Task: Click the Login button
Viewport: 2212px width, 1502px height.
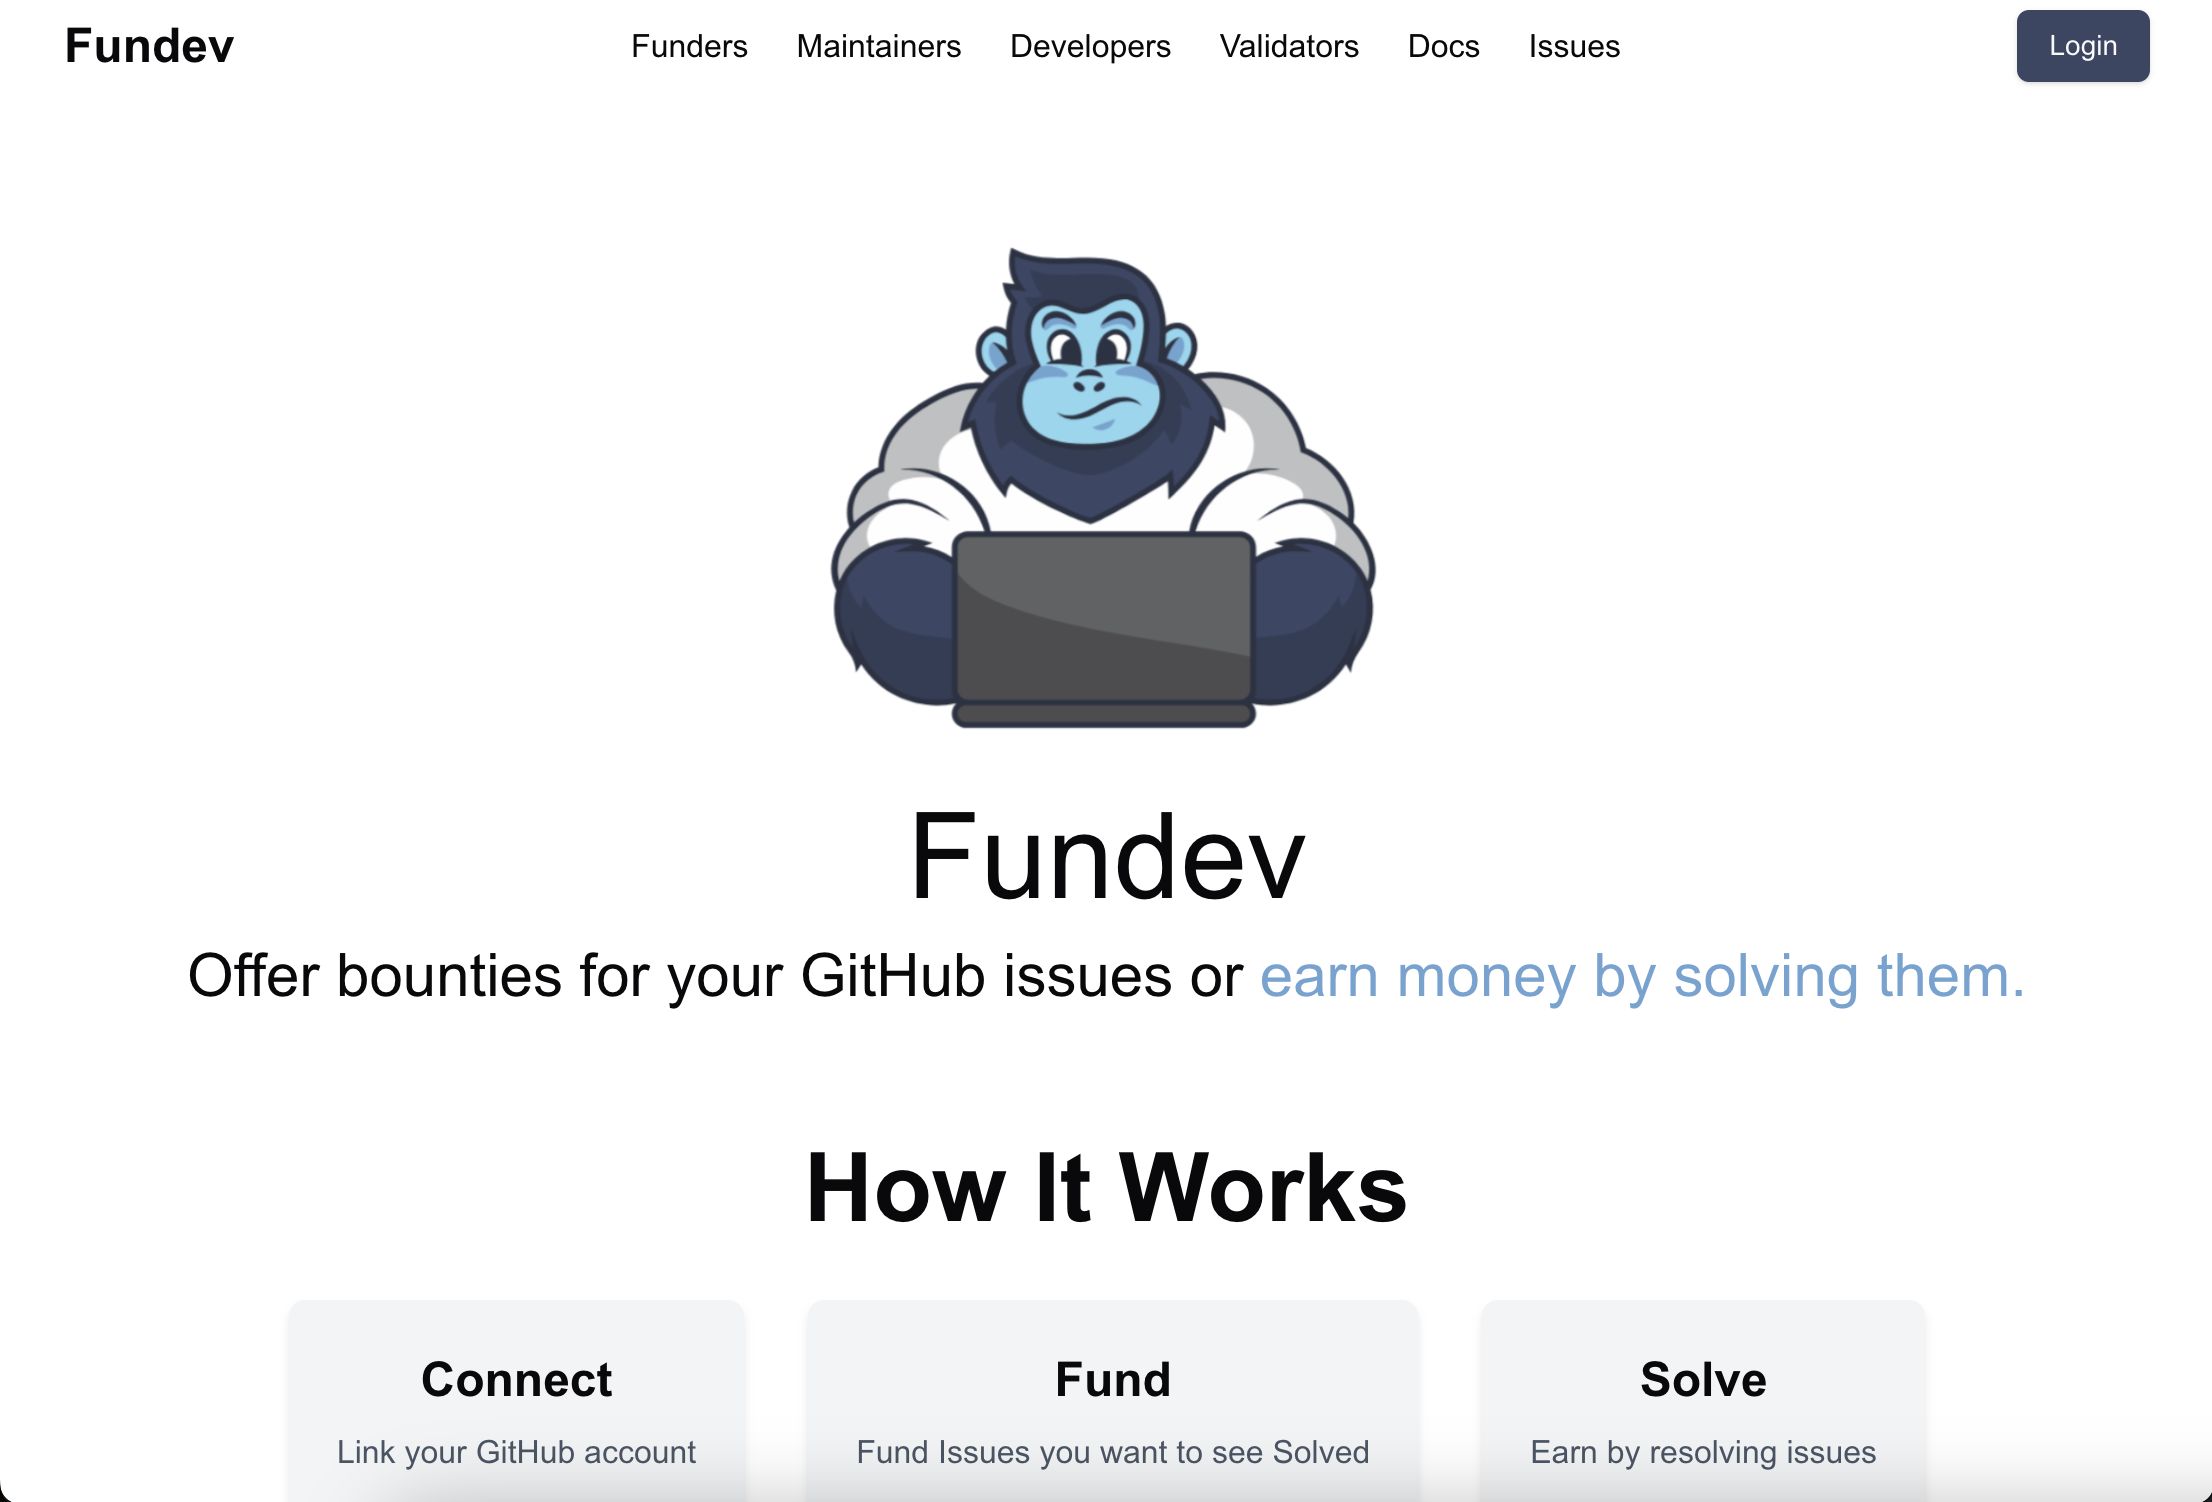Action: tap(2081, 45)
